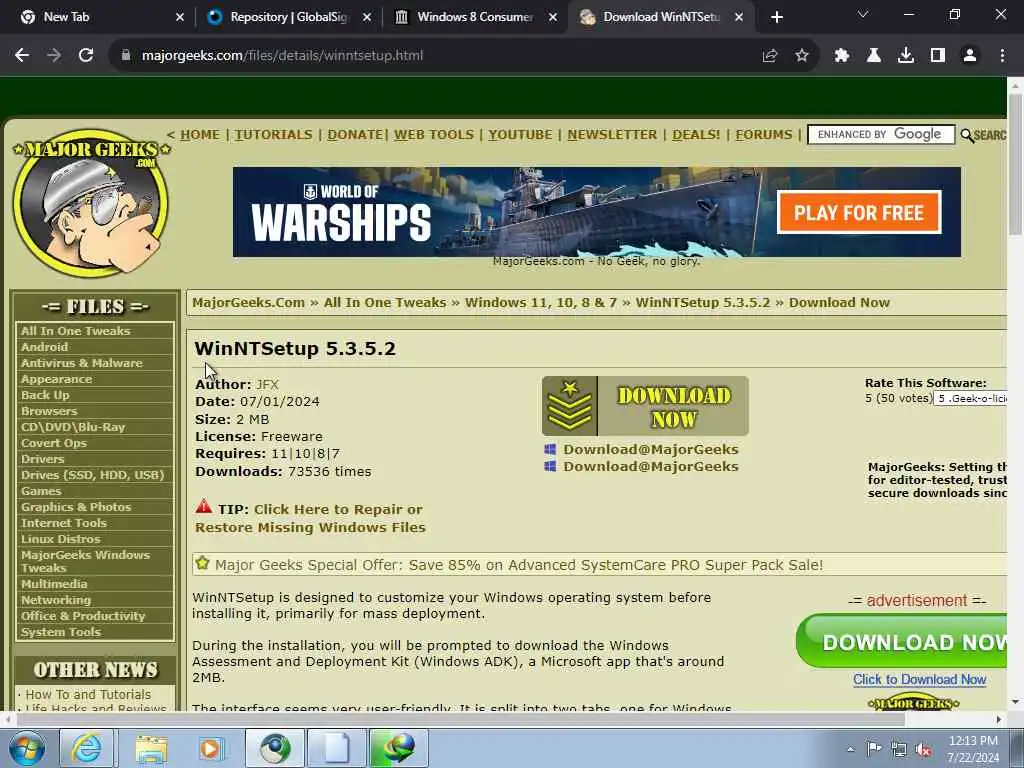
Task: Reload the MajorGeeks page
Action: click(x=86, y=56)
